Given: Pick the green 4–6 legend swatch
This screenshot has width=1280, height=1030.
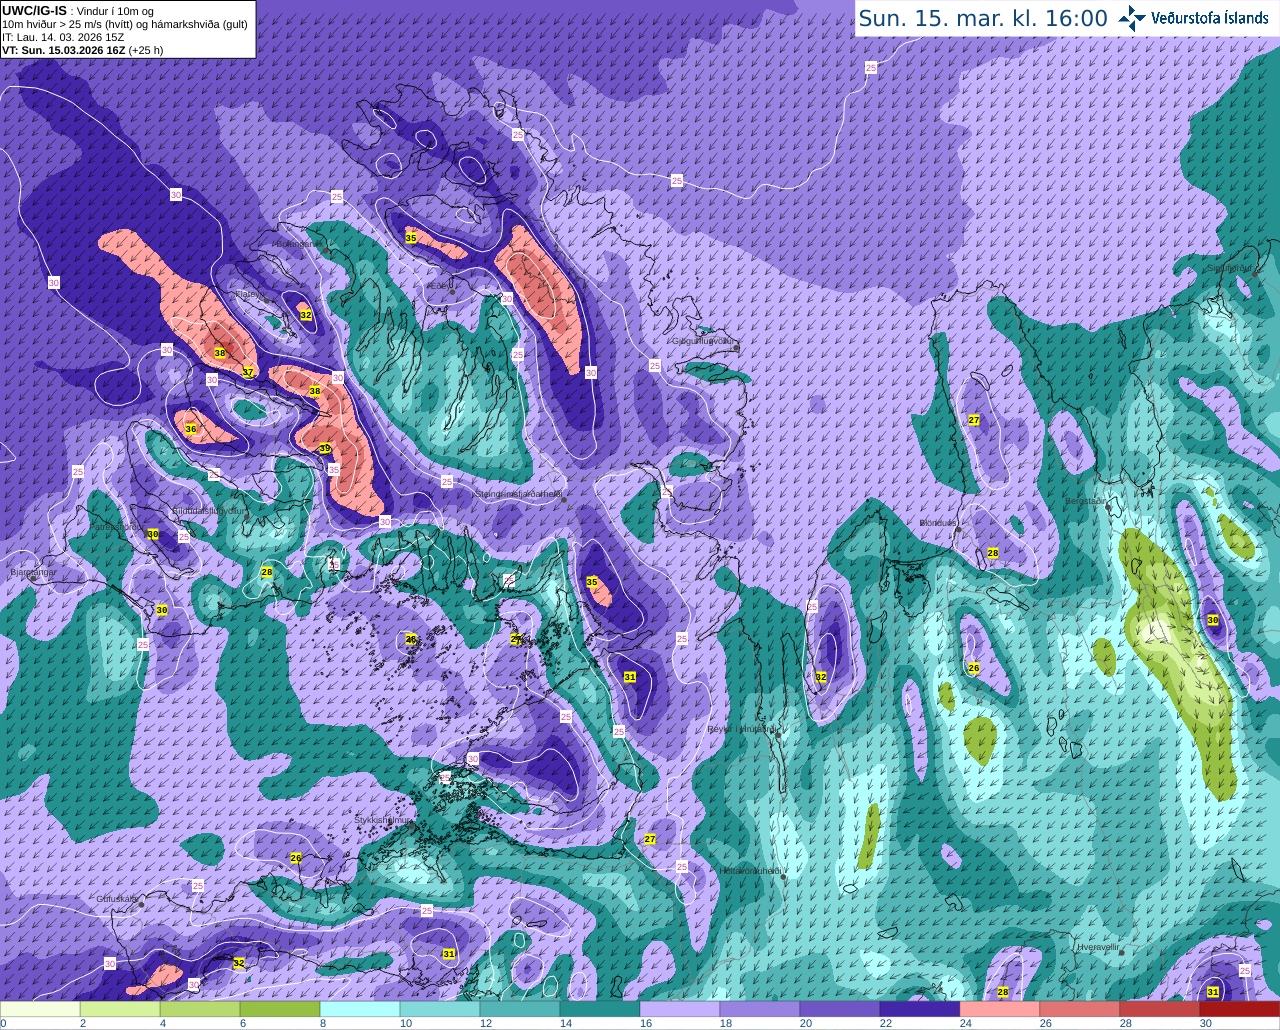Looking at the screenshot, I should point(200,1009).
